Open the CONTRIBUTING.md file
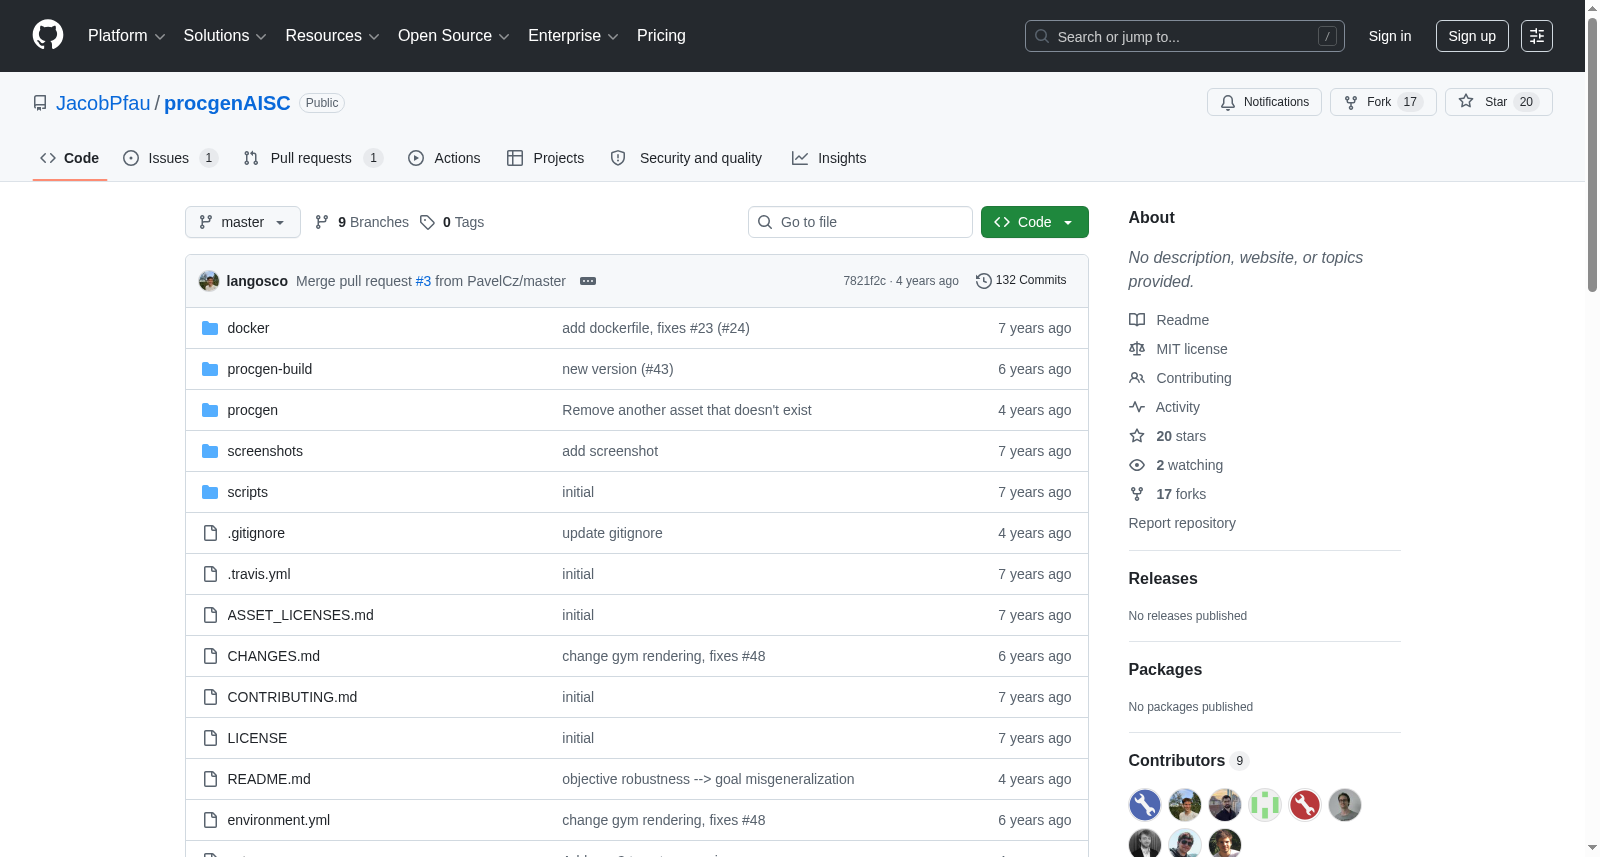The image size is (1600, 857). pyautogui.click(x=292, y=697)
